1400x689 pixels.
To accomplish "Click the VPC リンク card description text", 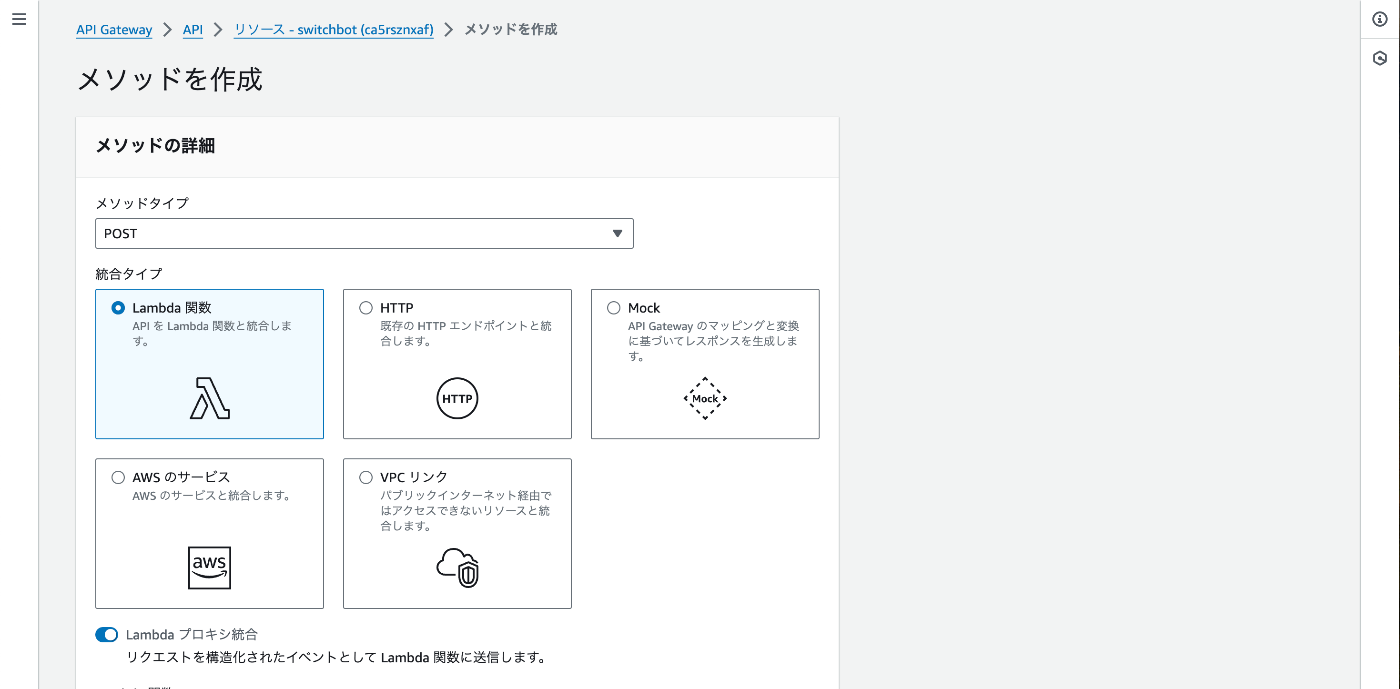I will [466, 511].
